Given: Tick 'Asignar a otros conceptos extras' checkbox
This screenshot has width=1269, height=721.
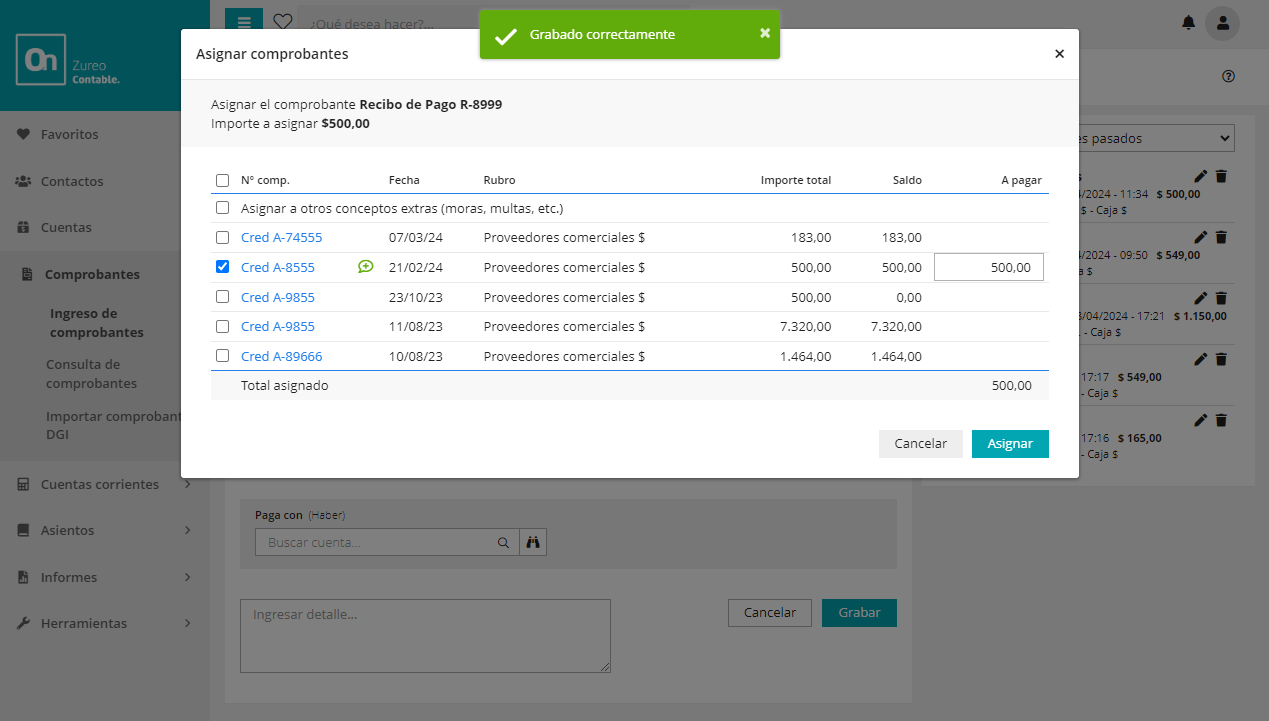Looking at the screenshot, I should coord(222,209).
